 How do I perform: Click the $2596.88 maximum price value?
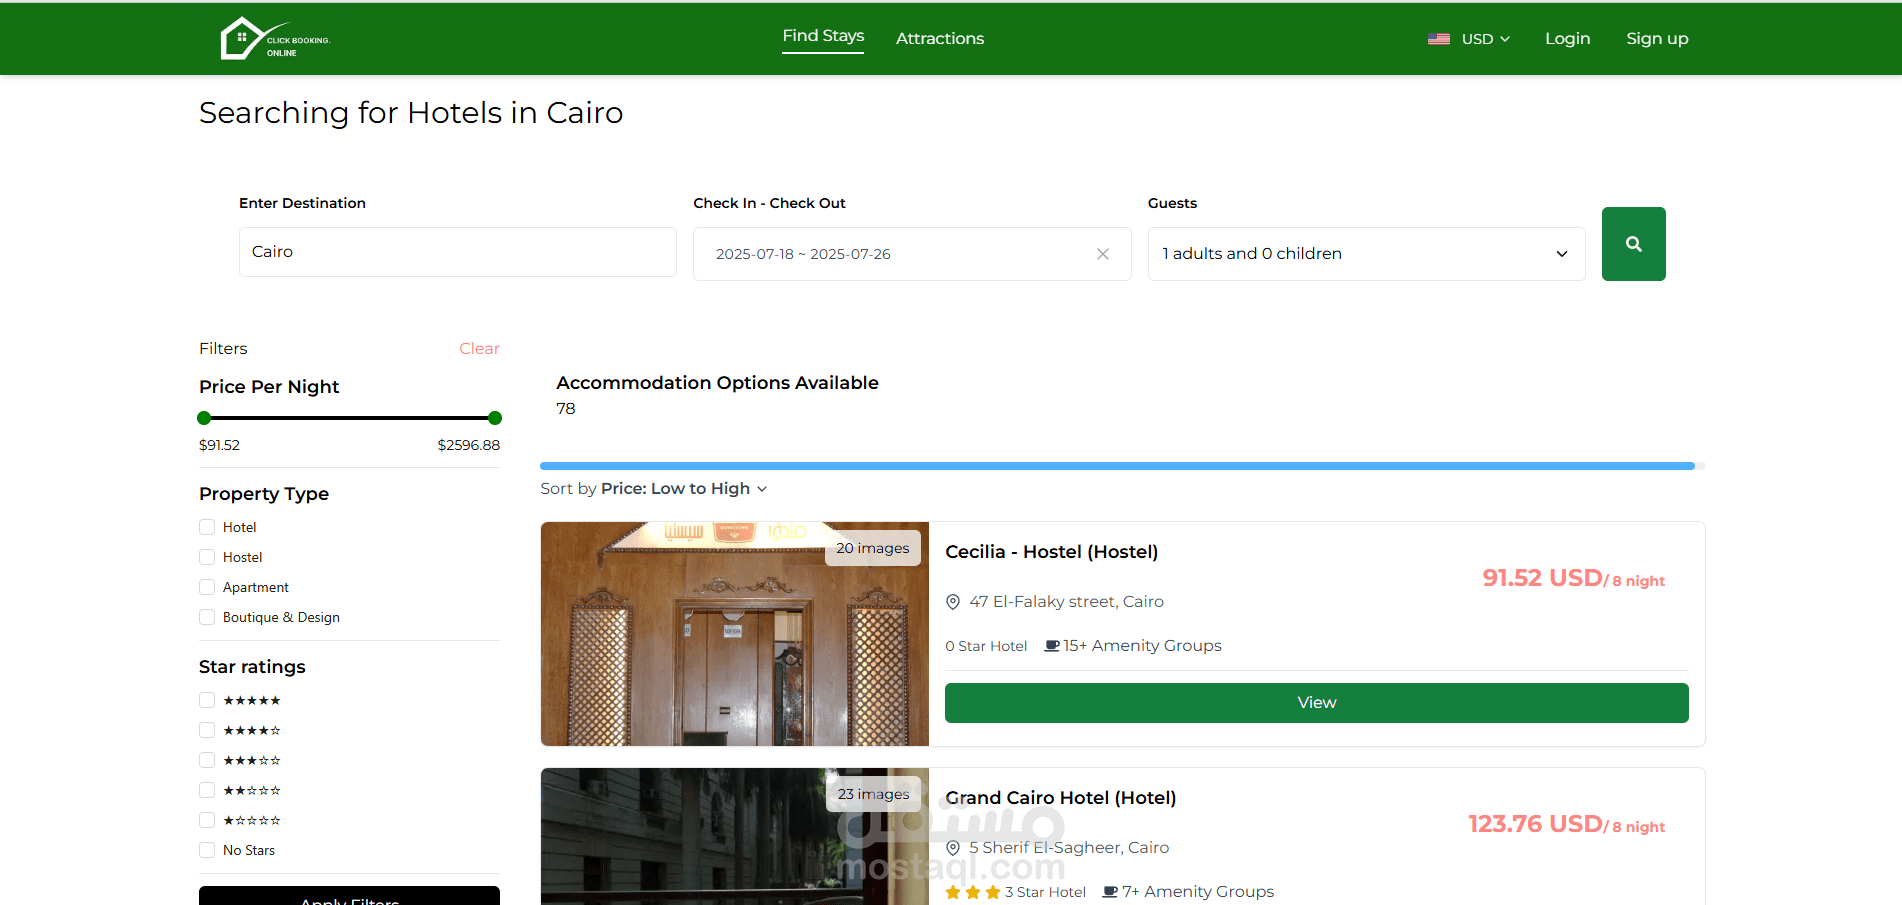[469, 445]
